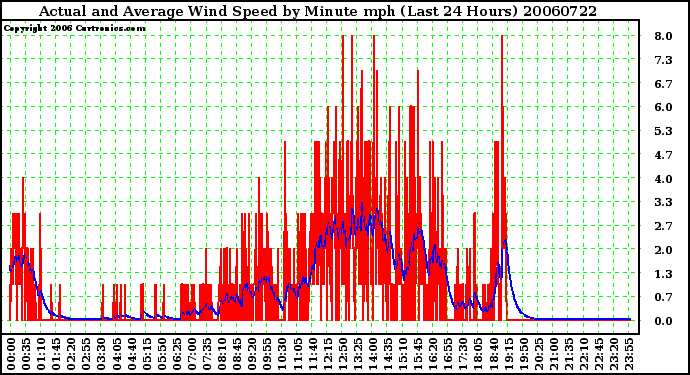Click the 2.7 y-axis label
Viewport: 690px width, 375px height.
663,226
